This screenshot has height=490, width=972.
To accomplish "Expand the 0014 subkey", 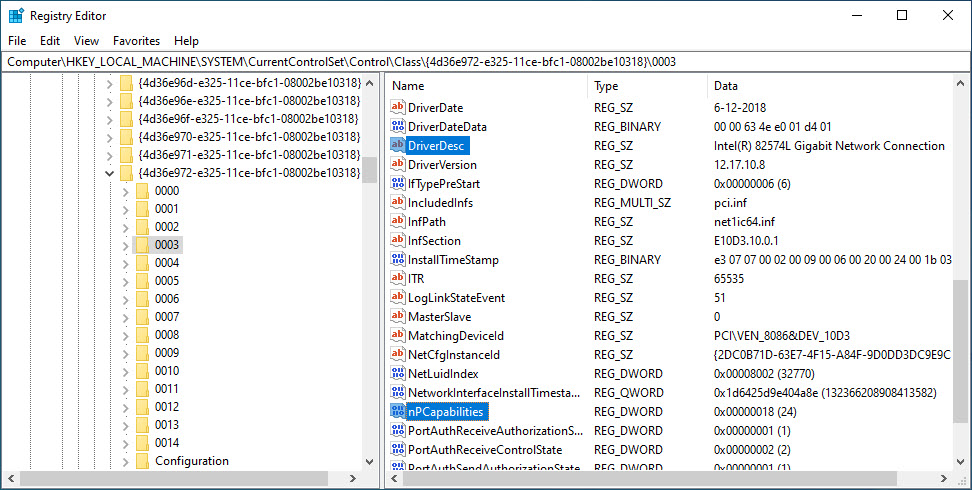I will pos(125,443).
